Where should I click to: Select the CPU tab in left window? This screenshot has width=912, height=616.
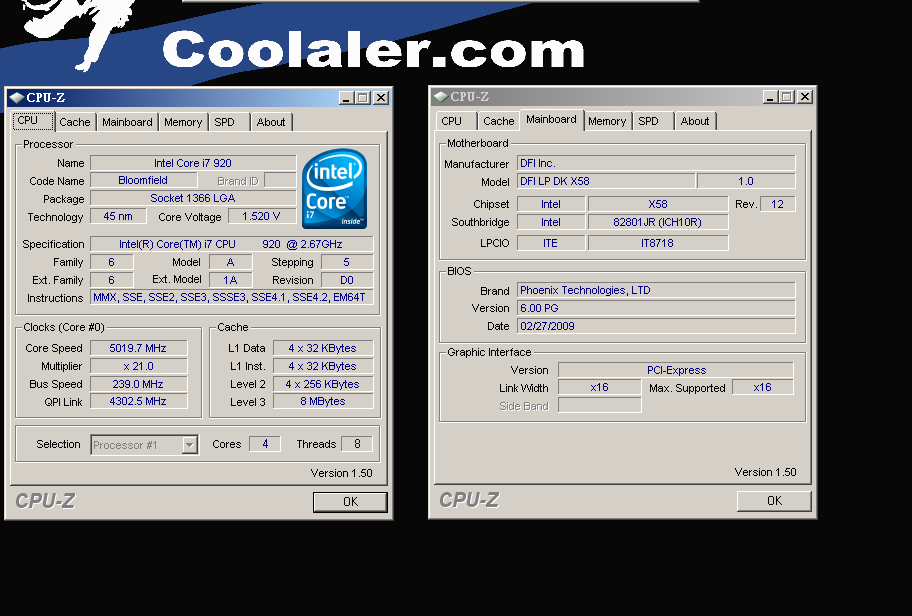coord(34,121)
